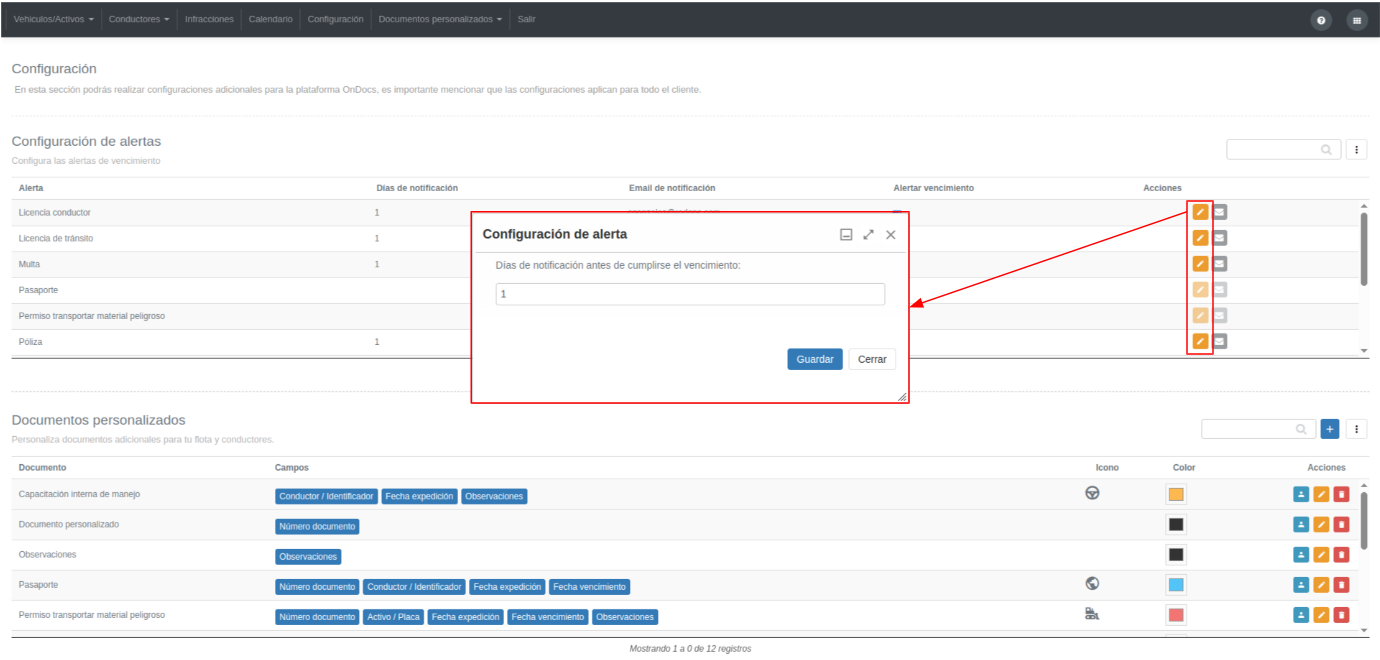Open the blue Pasaporte color swatch
The height and width of the screenshot is (660, 1380).
tap(1176, 585)
